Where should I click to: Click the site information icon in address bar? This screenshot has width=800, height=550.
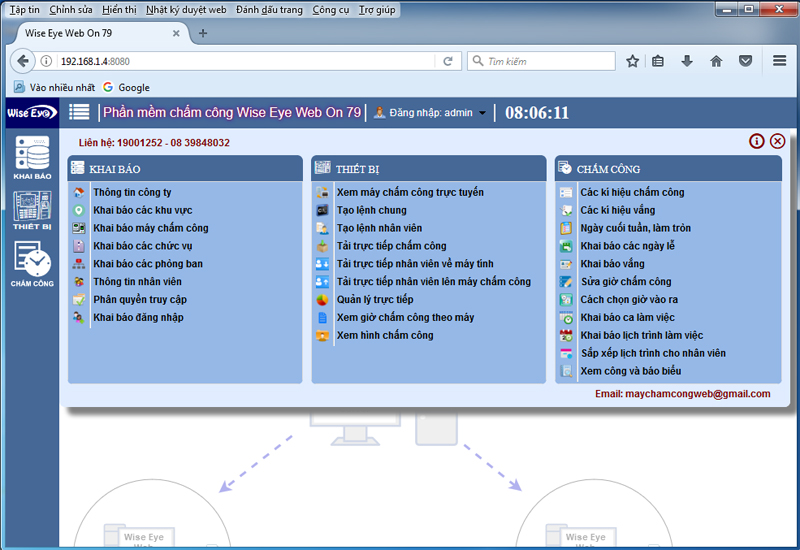46,61
